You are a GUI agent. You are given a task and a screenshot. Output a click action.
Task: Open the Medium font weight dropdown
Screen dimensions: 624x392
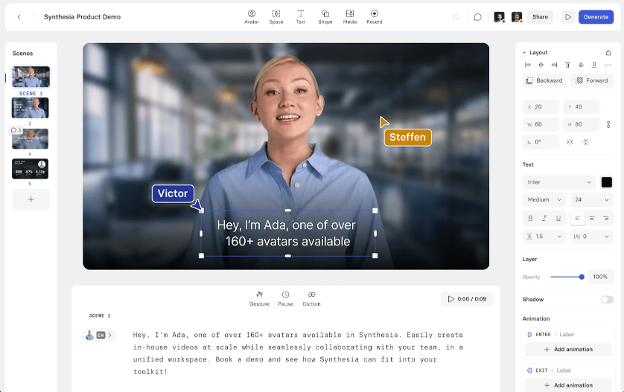click(x=544, y=200)
